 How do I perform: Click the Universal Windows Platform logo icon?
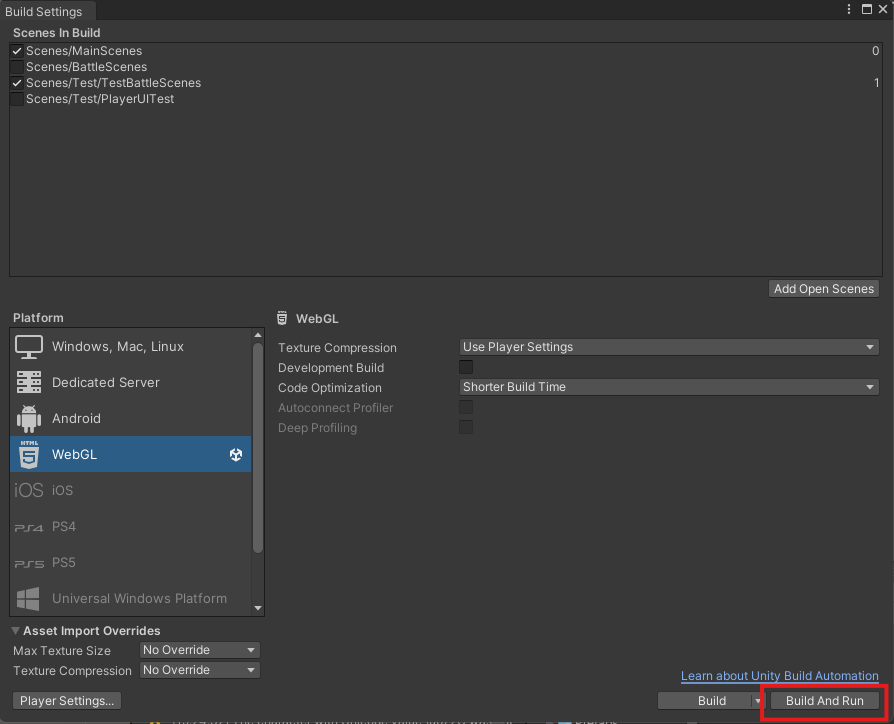(28, 599)
